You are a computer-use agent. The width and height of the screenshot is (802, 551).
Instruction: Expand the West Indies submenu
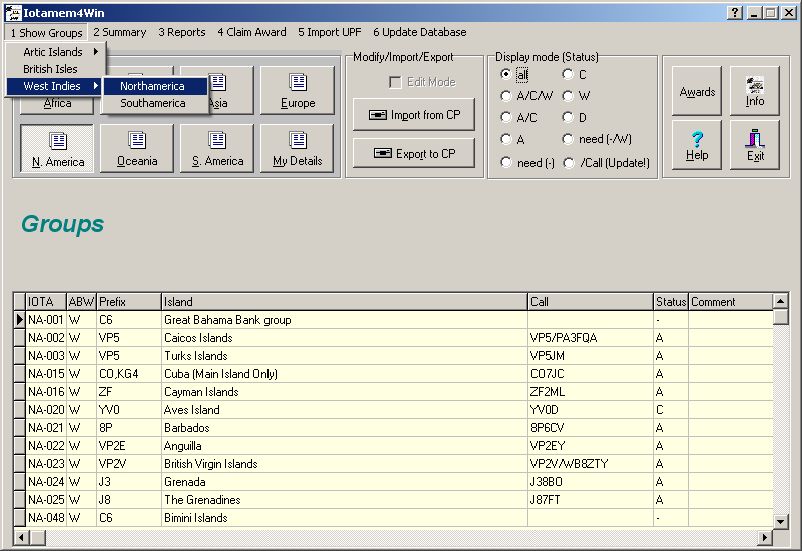click(x=54, y=86)
